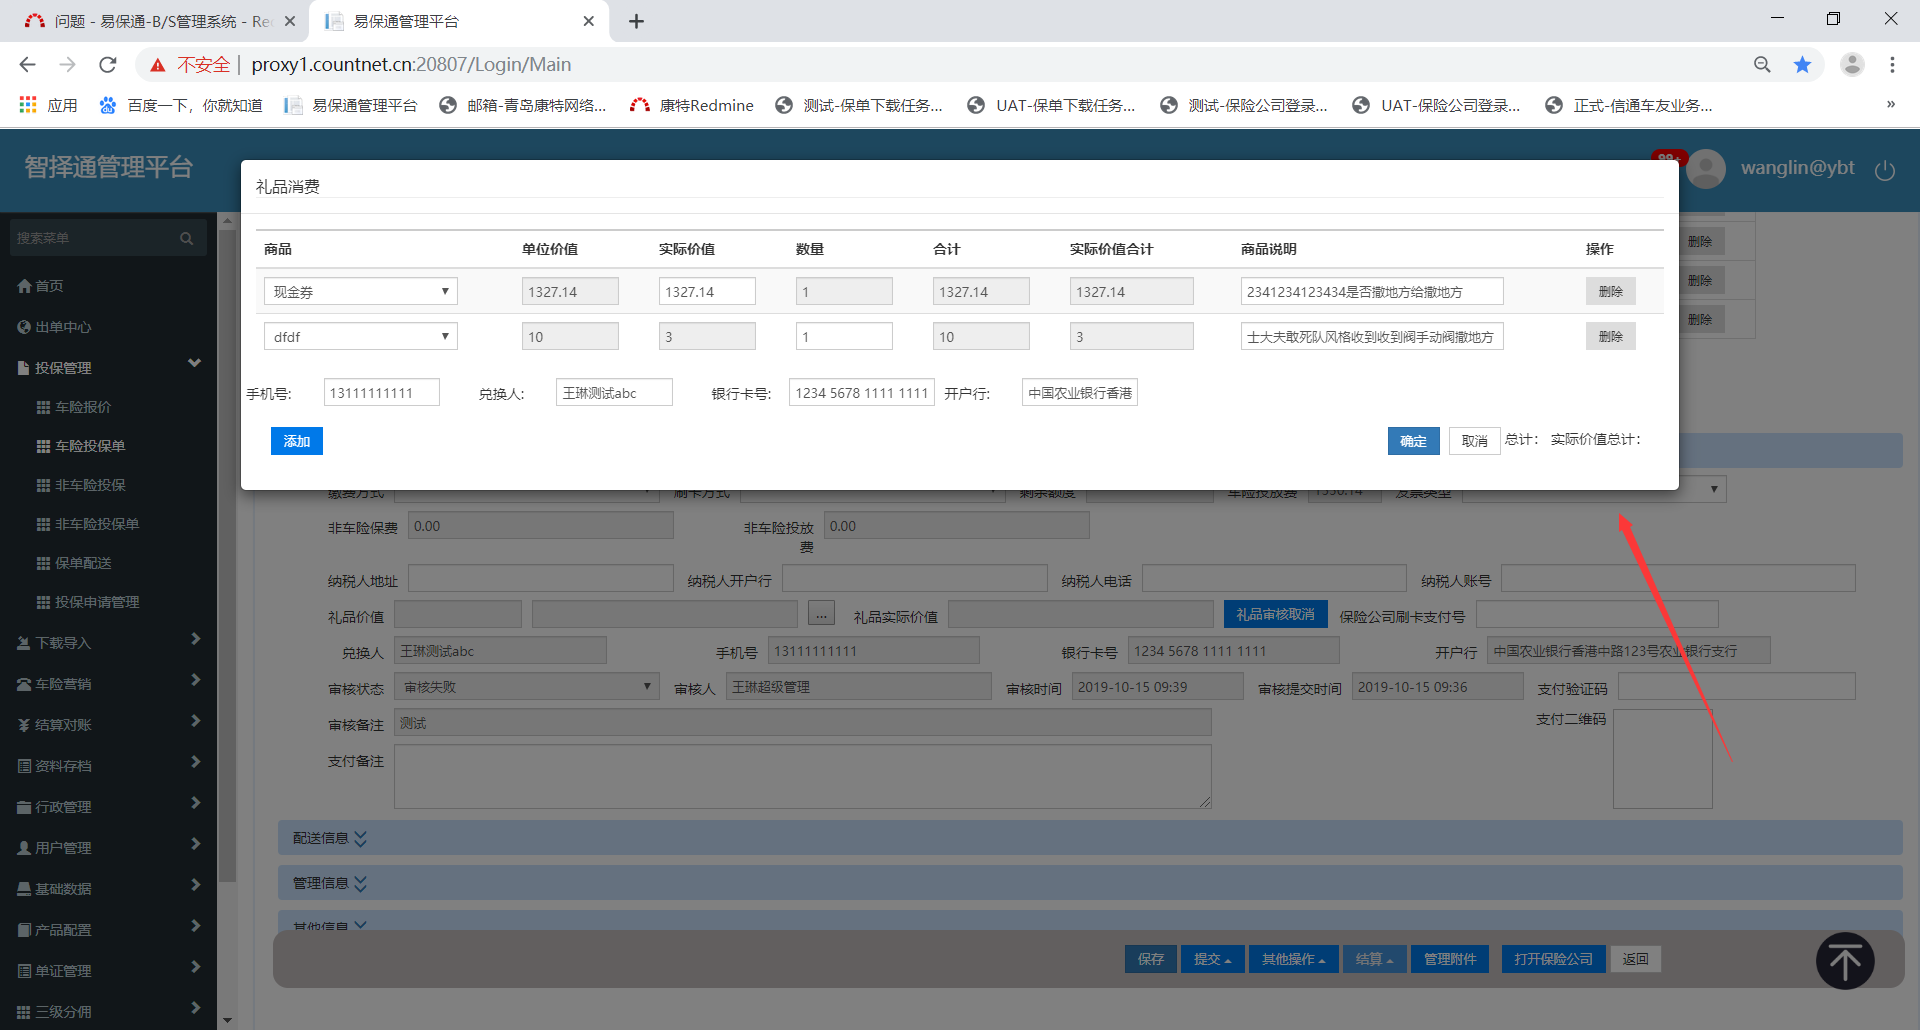Open the dfdf product dropdown
The height and width of the screenshot is (1030, 1920).
pos(360,337)
